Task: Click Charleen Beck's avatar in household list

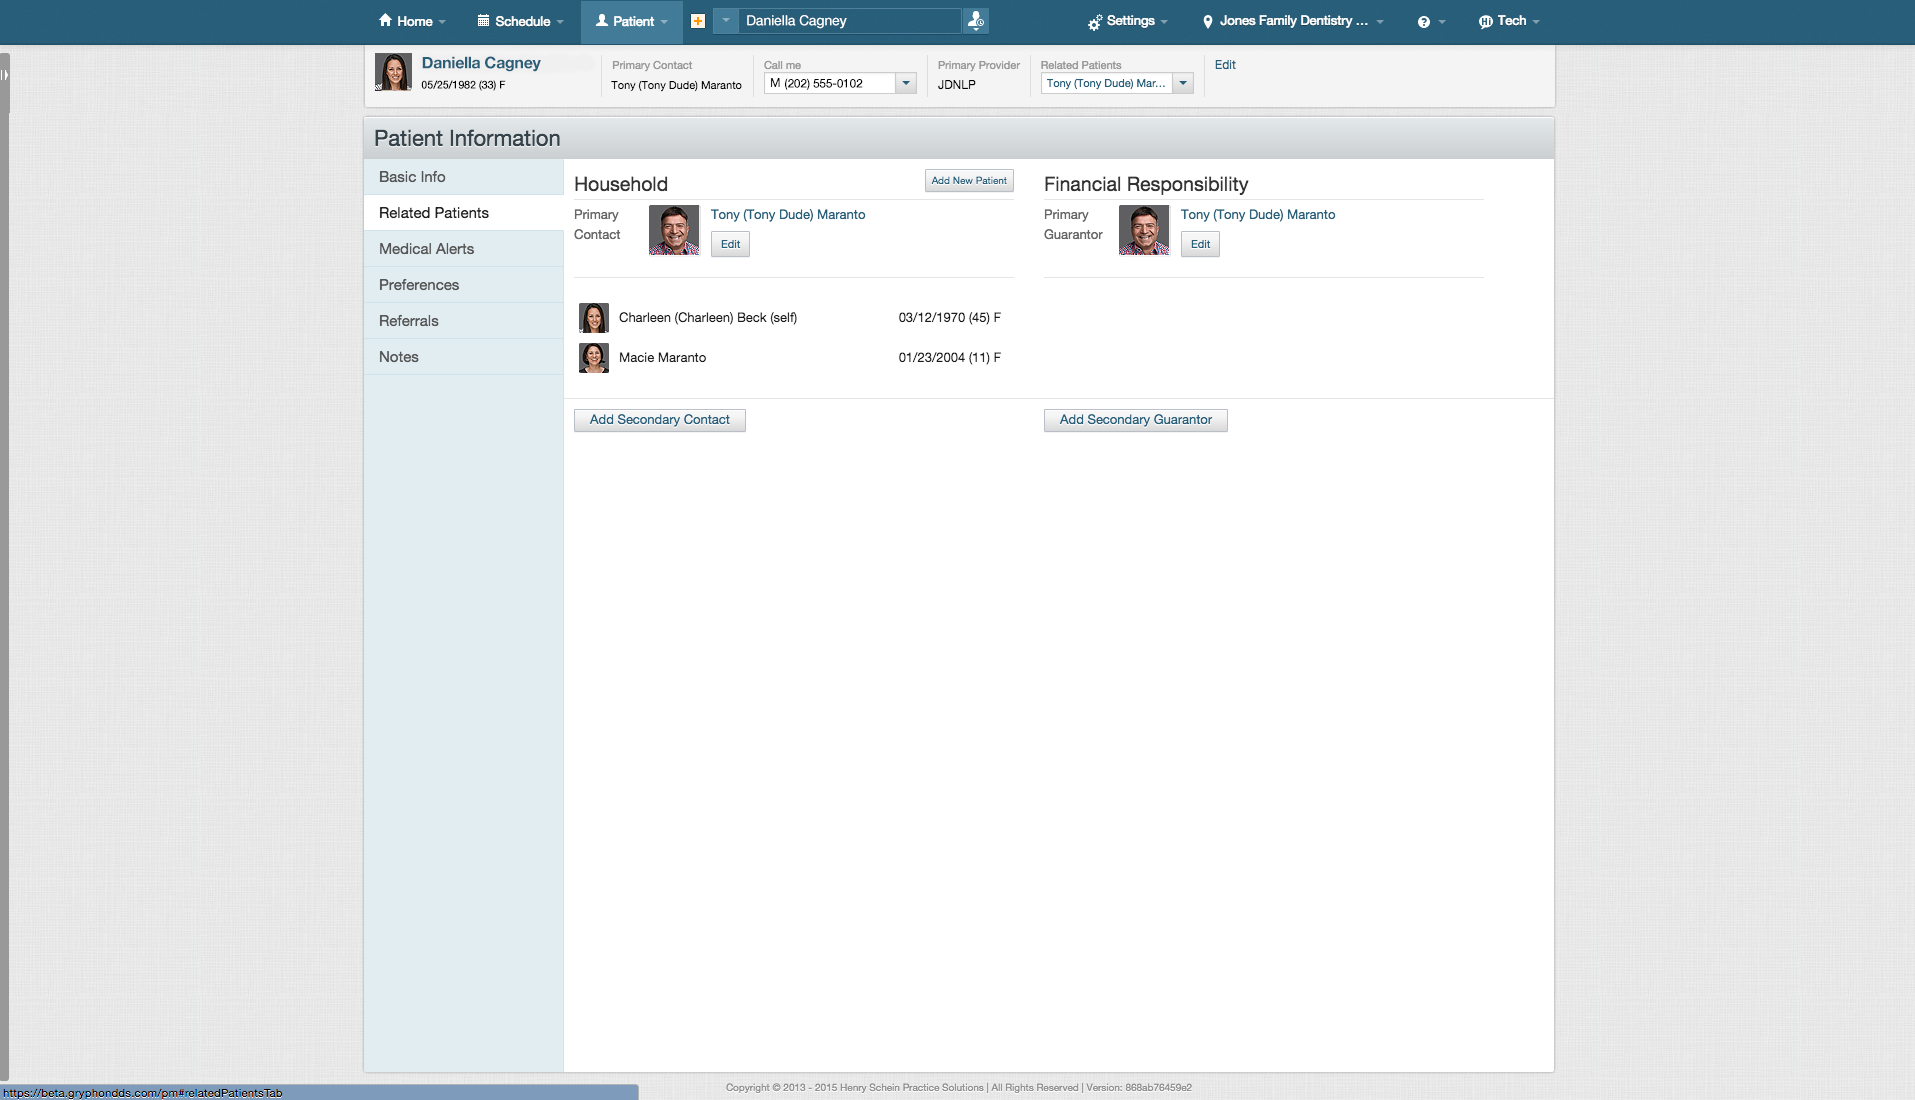Action: [x=594, y=318]
